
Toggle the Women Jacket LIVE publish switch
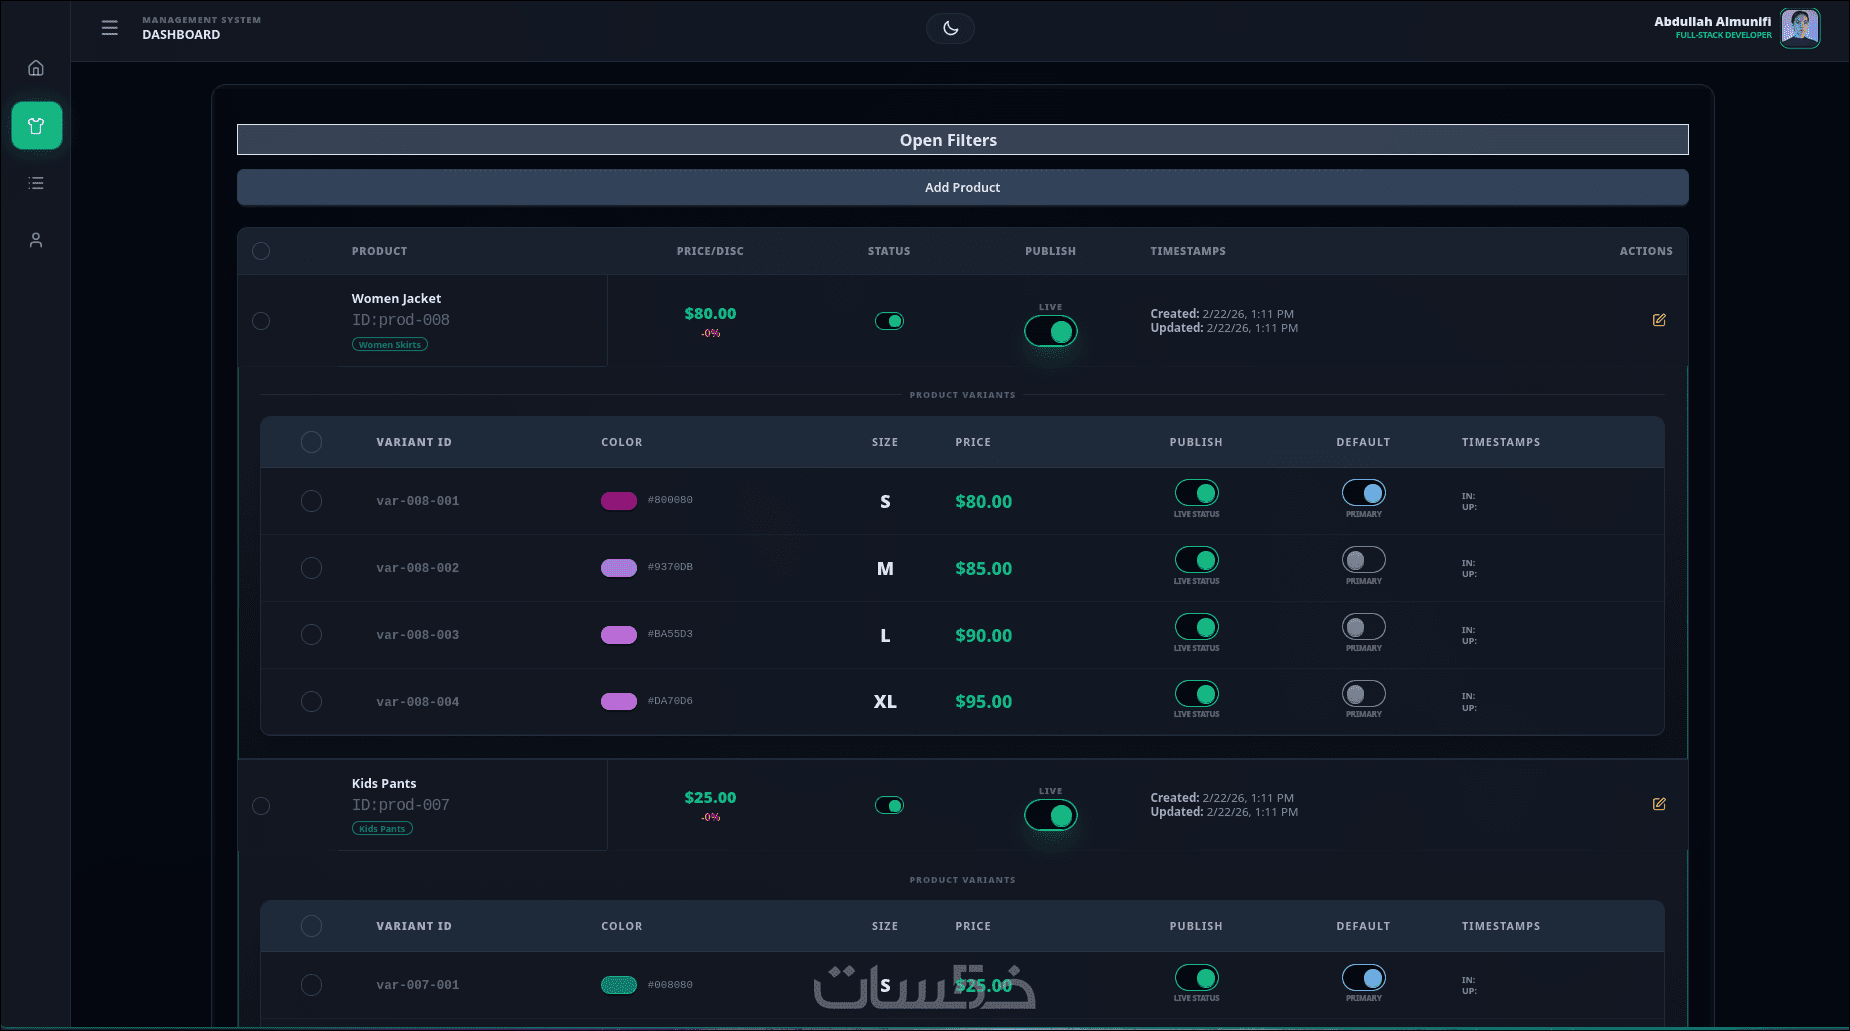point(1050,331)
